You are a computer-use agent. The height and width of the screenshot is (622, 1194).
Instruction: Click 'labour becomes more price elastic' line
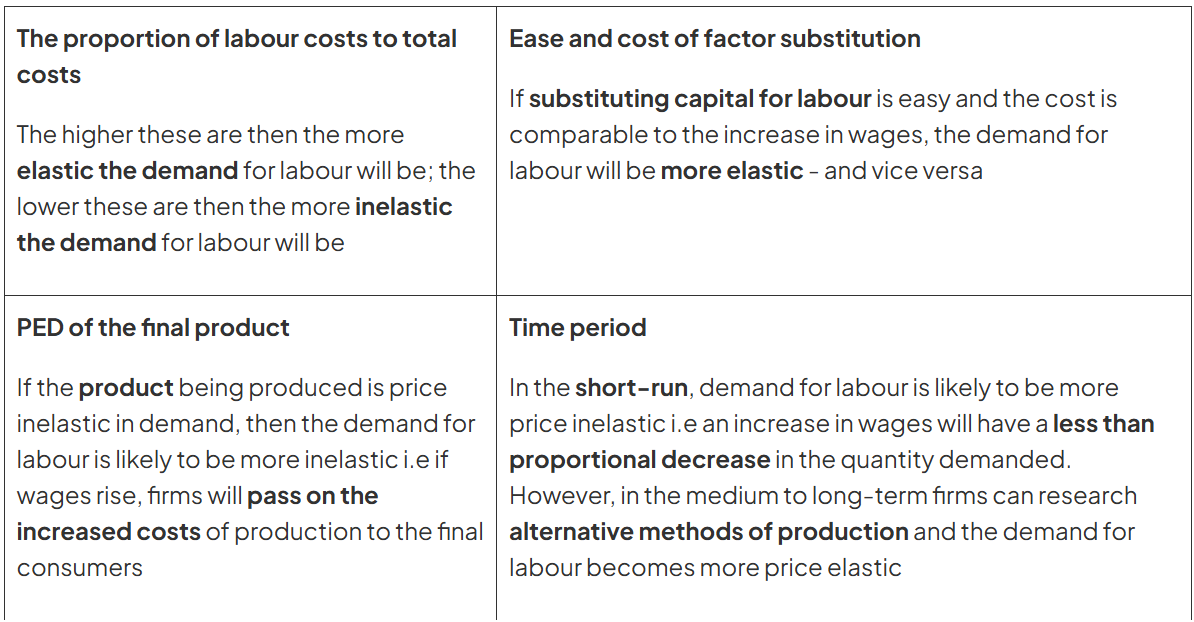click(x=705, y=568)
